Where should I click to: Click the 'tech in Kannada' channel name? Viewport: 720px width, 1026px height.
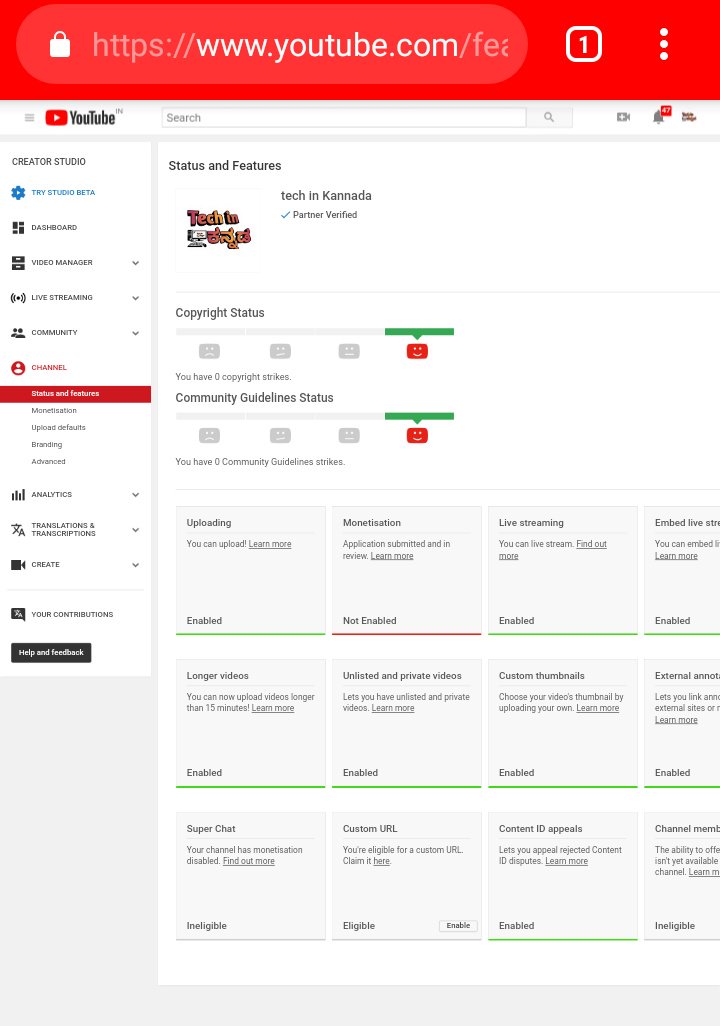[x=326, y=196]
